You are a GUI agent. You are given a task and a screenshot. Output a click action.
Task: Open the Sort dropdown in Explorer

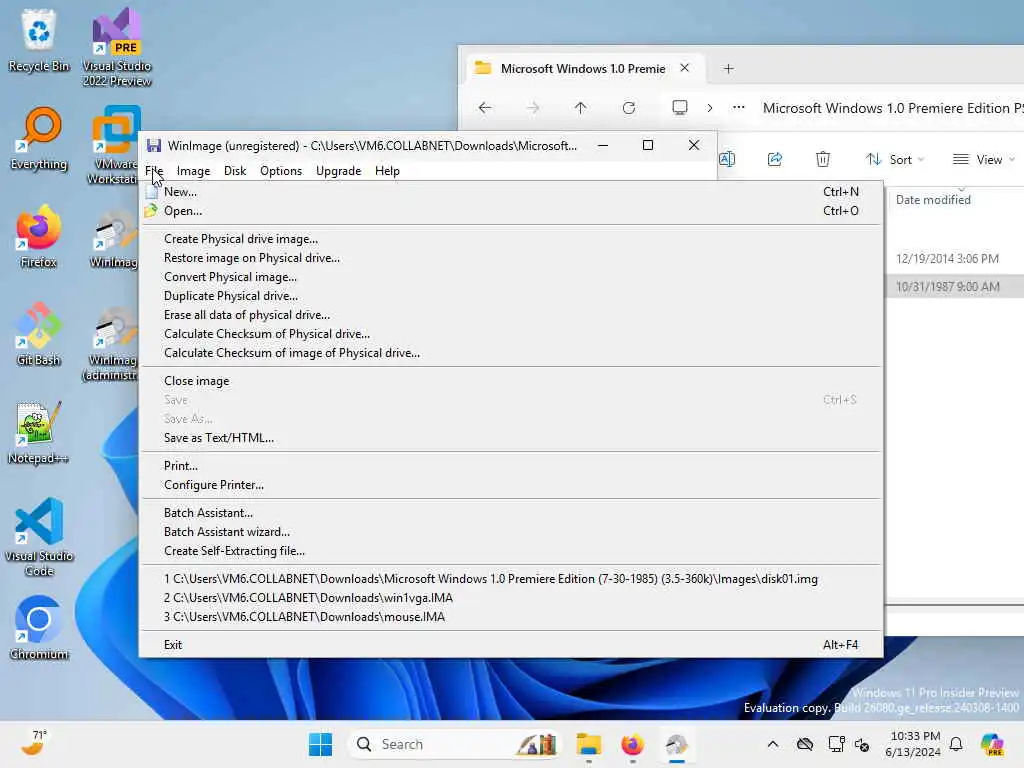pyautogui.click(x=895, y=159)
